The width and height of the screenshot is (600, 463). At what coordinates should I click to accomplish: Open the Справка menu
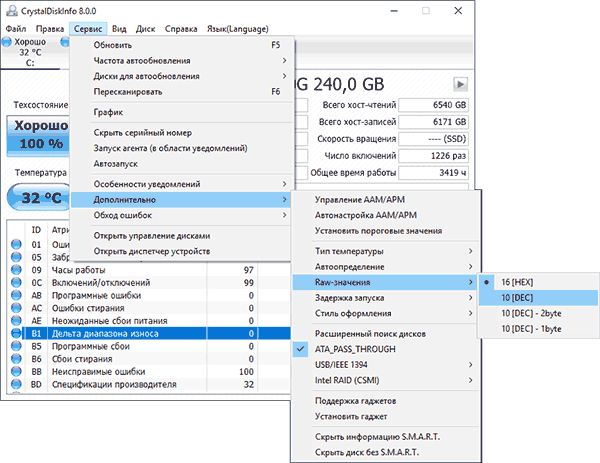(x=181, y=29)
